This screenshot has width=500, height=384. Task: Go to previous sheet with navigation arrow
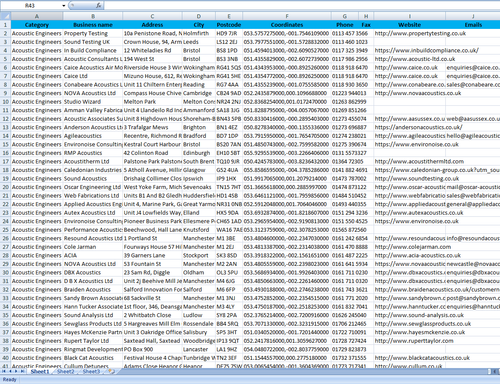[10, 371]
